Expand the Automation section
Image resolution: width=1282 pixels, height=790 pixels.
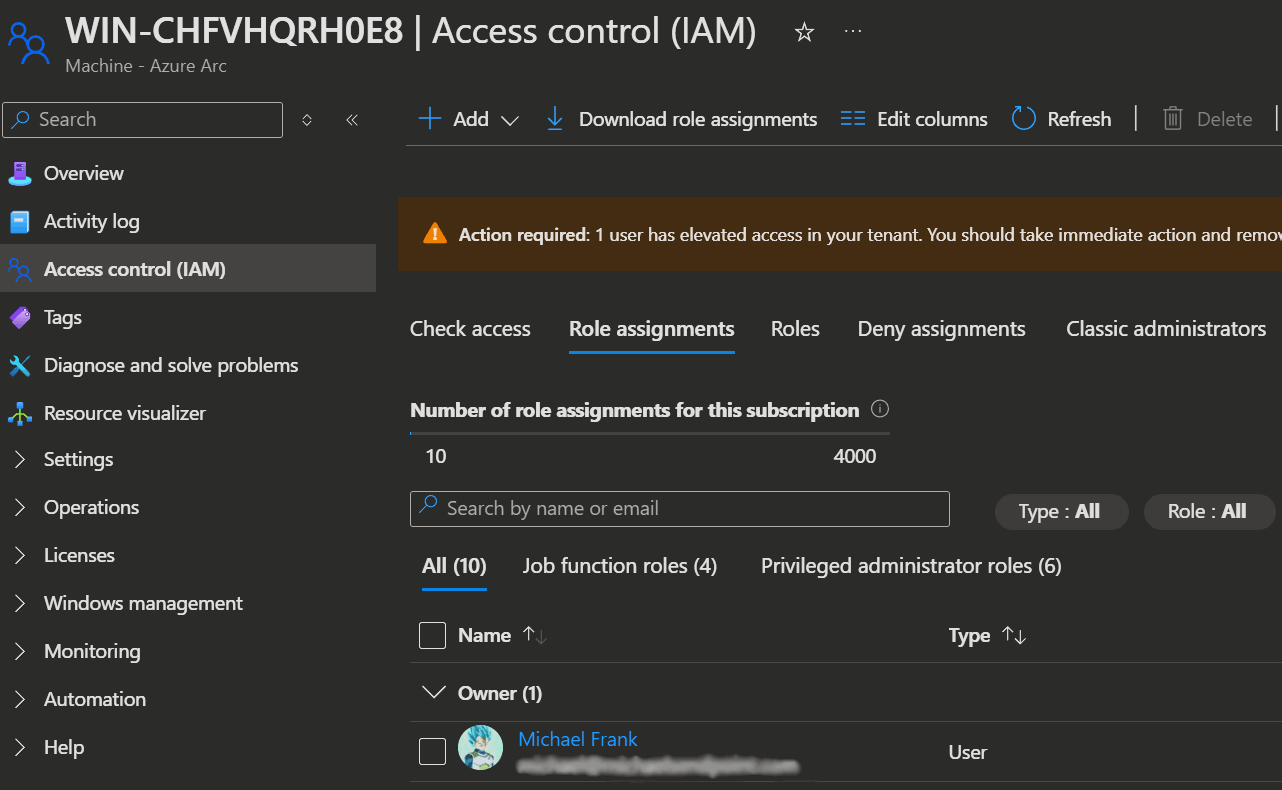pyautogui.click(x=20, y=699)
